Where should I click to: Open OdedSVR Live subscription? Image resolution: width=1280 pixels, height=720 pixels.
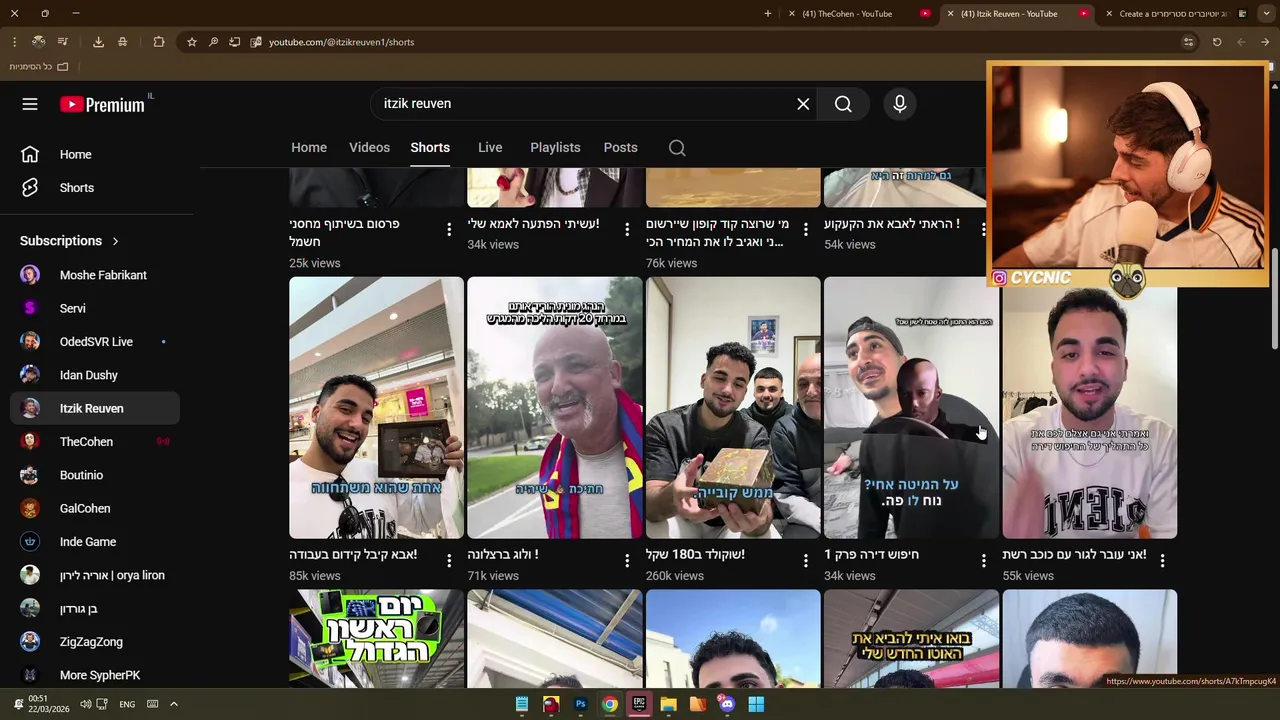point(95,342)
